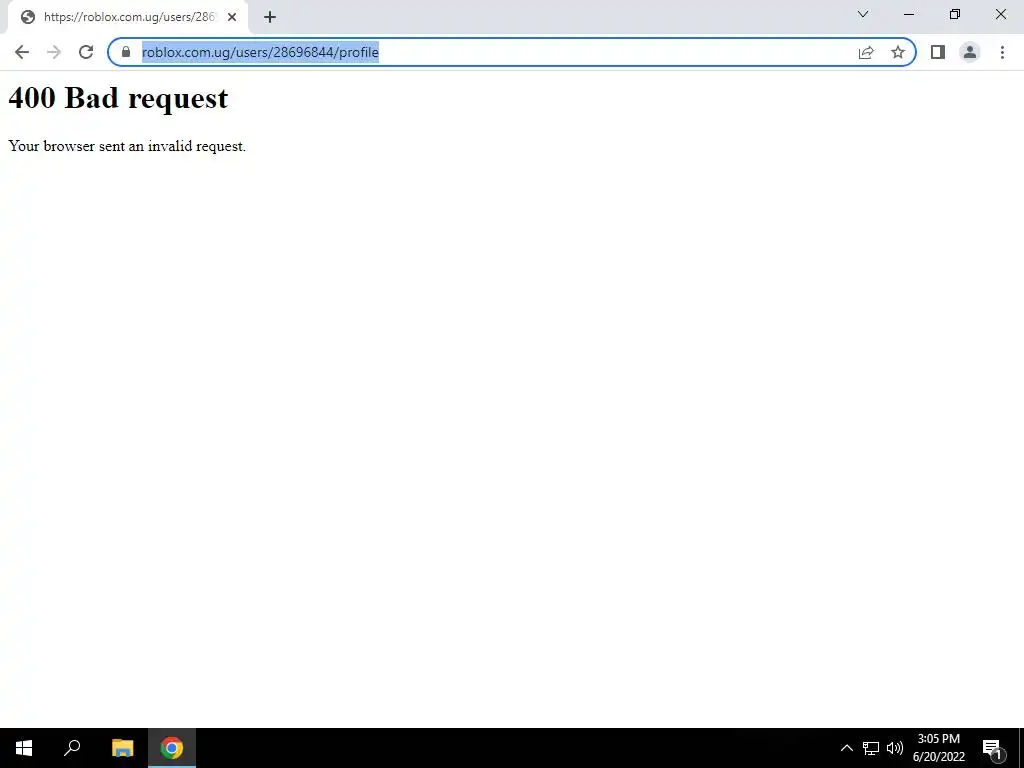Open Windows taskbar search
The height and width of the screenshot is (768, 1024).
[72, 748]
